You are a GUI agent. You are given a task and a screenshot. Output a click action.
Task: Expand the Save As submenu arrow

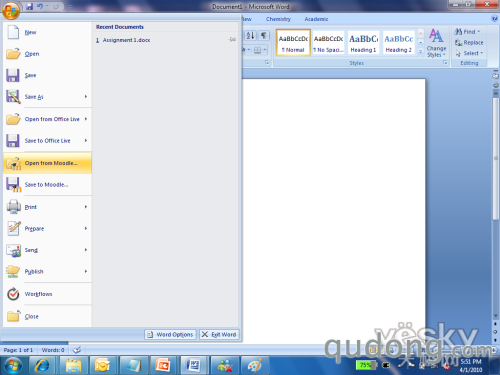pos(86,97)
